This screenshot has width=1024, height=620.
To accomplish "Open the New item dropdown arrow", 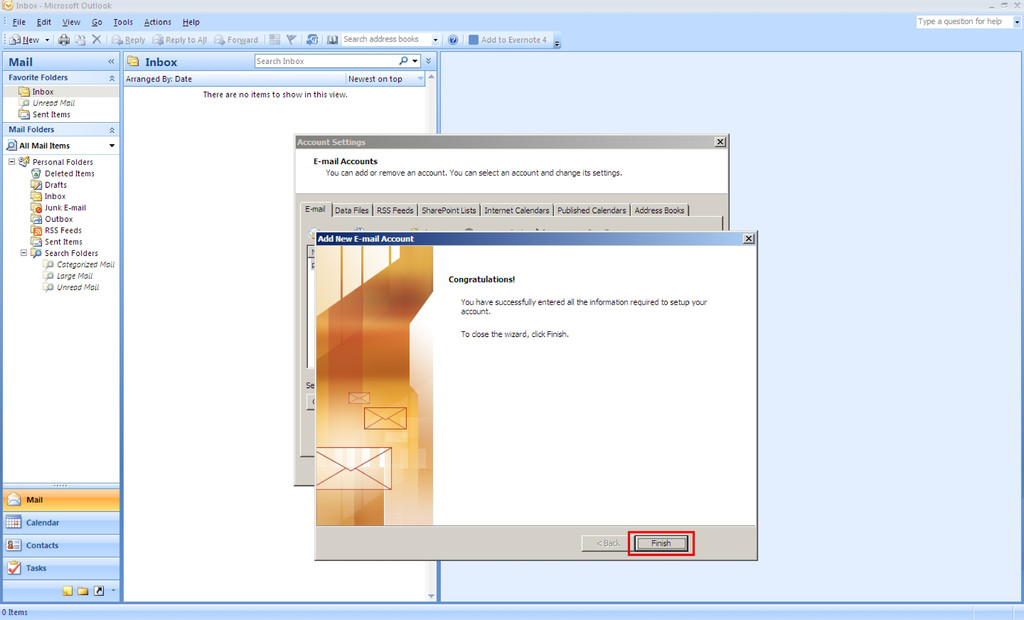I will 47,40.
